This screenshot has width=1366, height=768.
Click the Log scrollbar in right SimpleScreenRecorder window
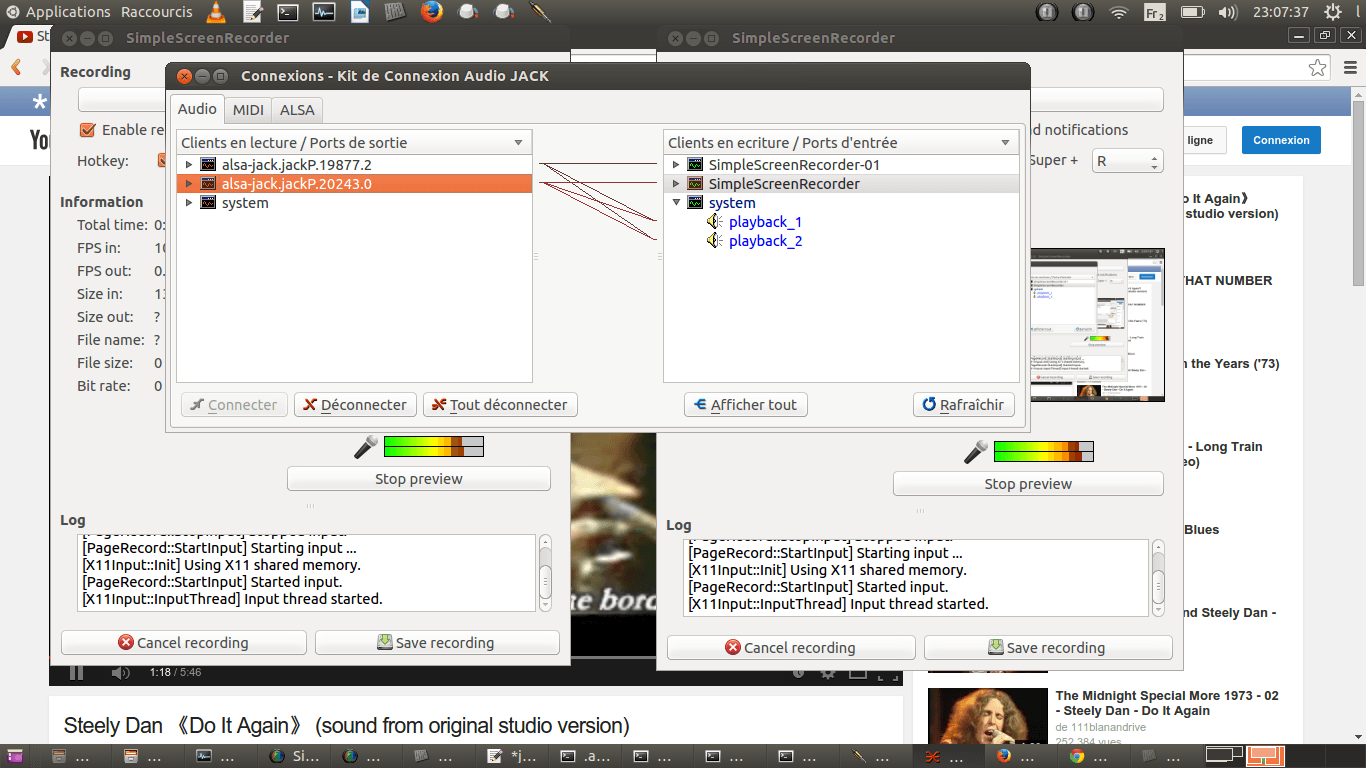pos(1158,578)
